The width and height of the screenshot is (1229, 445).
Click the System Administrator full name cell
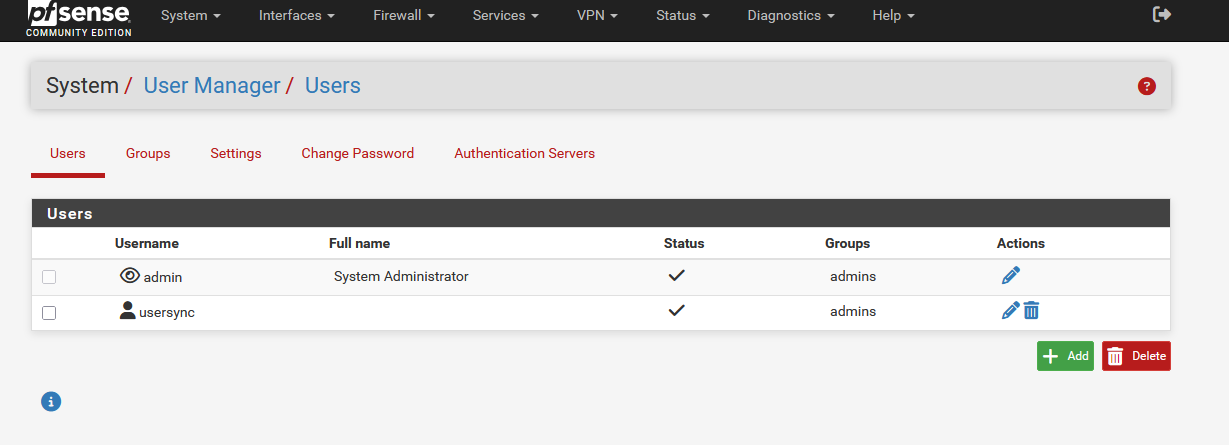click(x=401, y=276)
